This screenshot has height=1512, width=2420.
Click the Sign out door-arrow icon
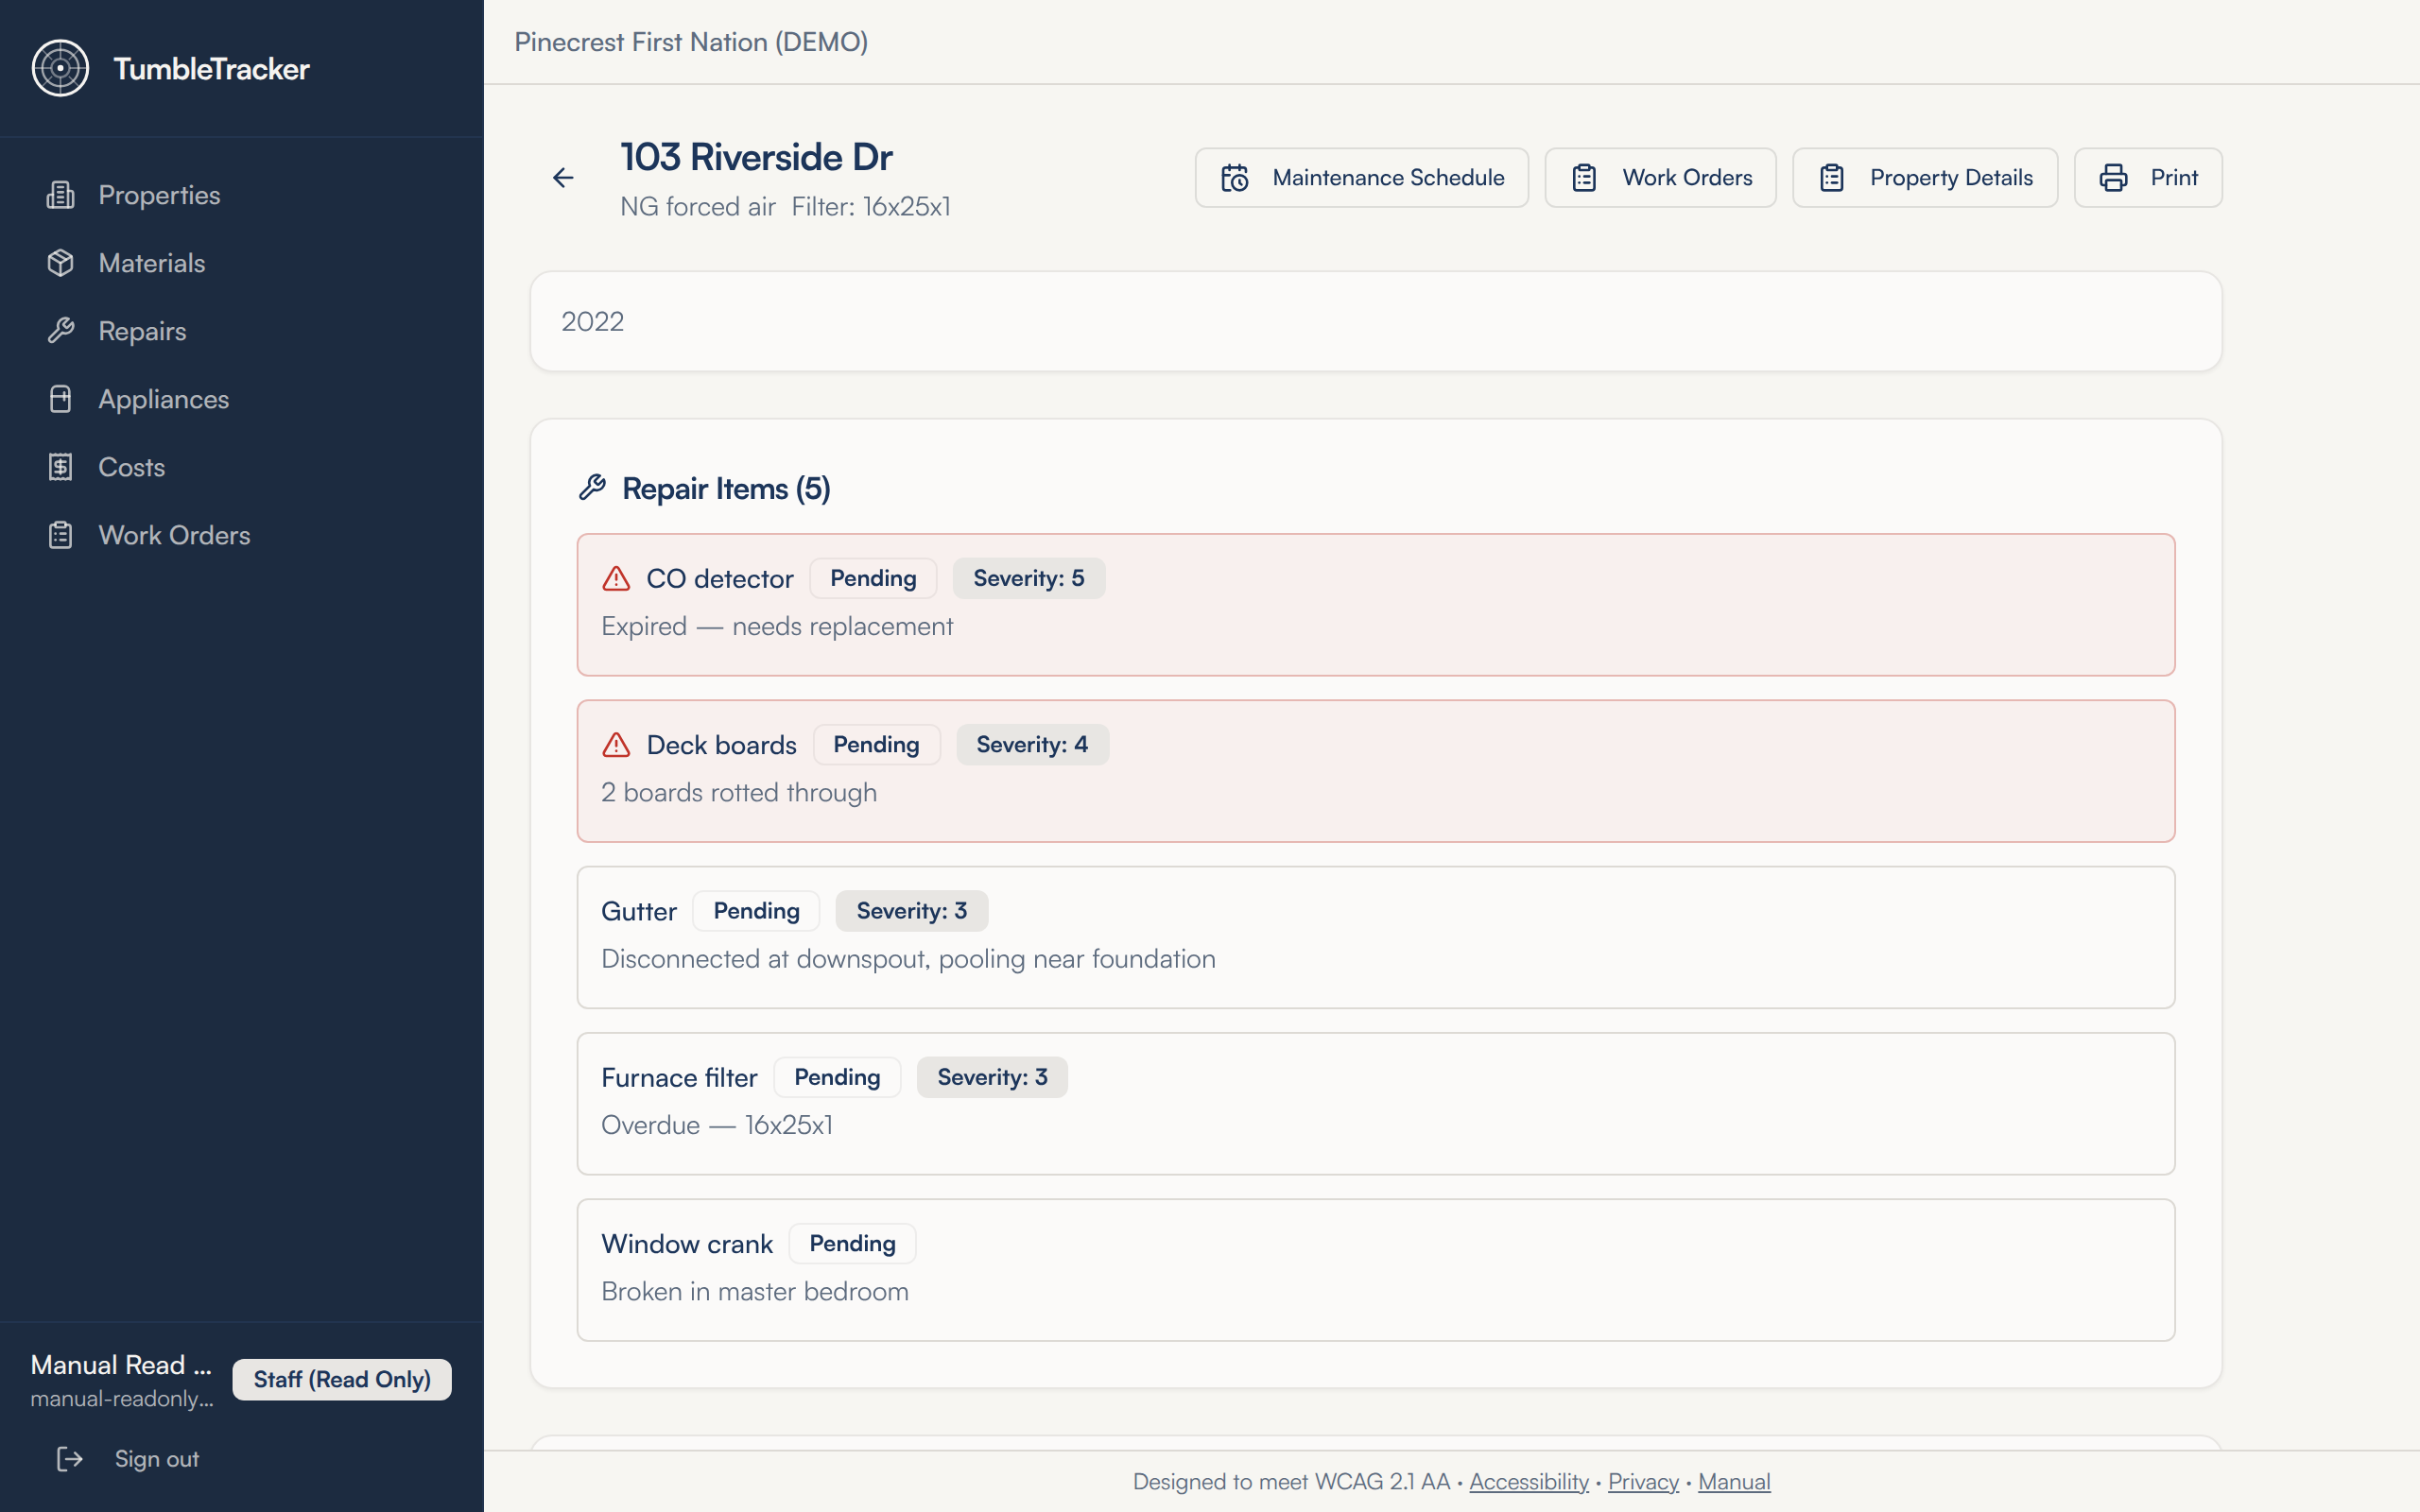pos(69,1459)
